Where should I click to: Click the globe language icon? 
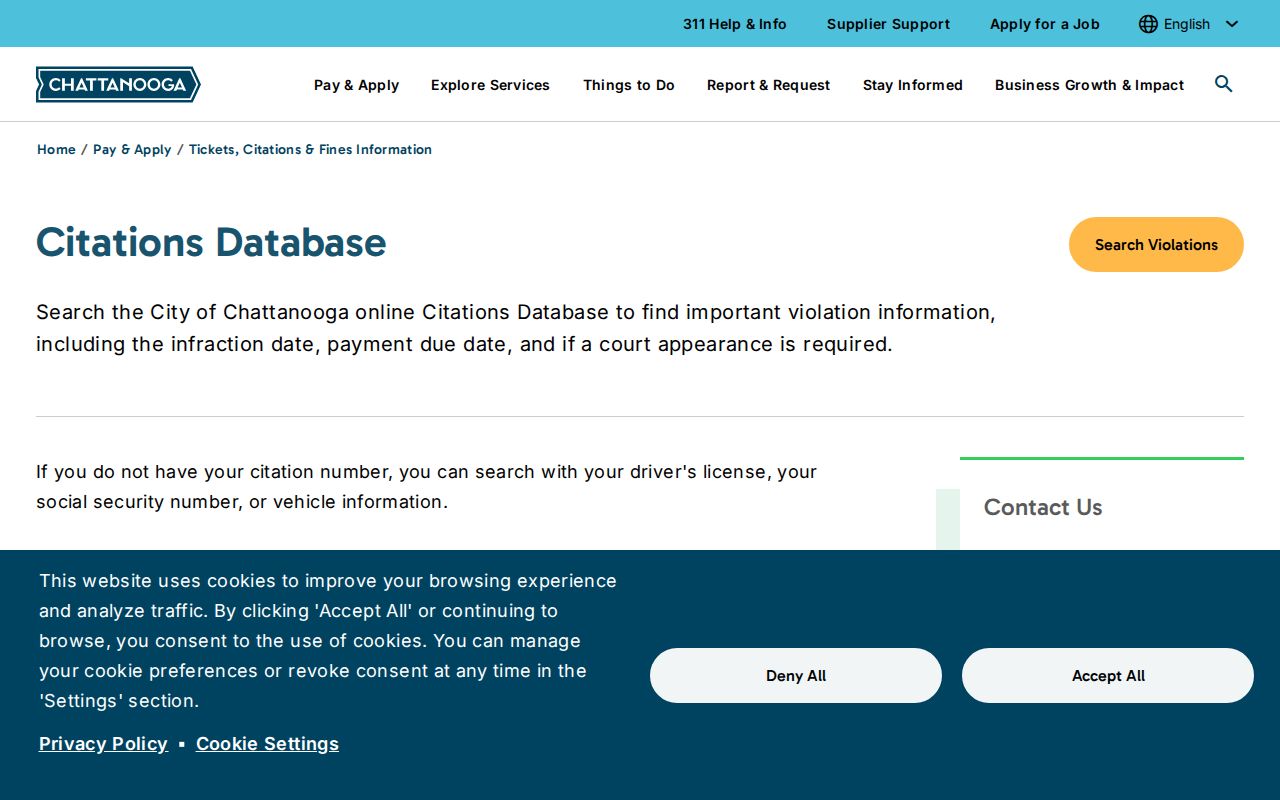[1148, 24]
